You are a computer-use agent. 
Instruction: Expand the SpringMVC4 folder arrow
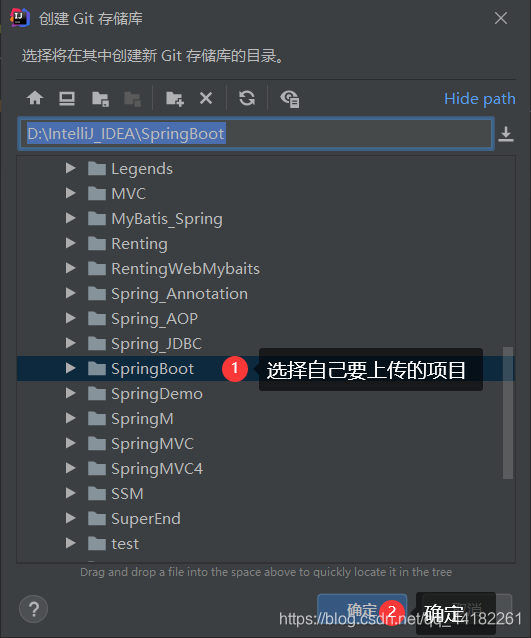(x=71, y=468)
